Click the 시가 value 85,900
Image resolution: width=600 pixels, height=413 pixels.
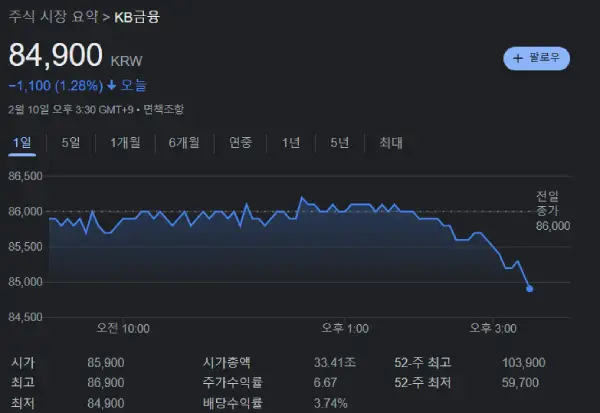tap(106, 362)
